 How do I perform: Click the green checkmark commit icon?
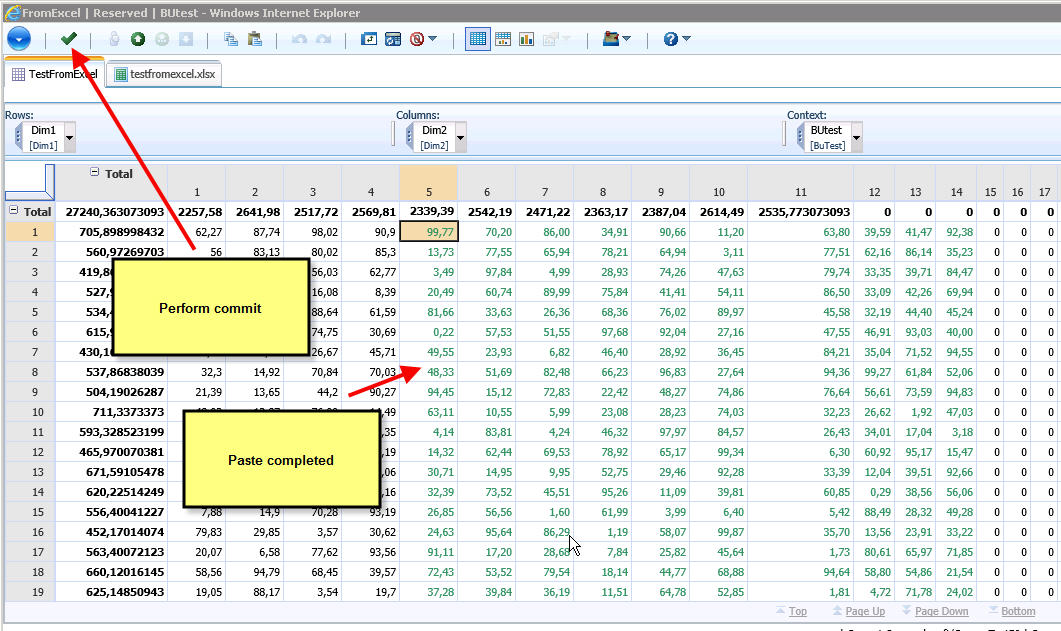[69, 39]
